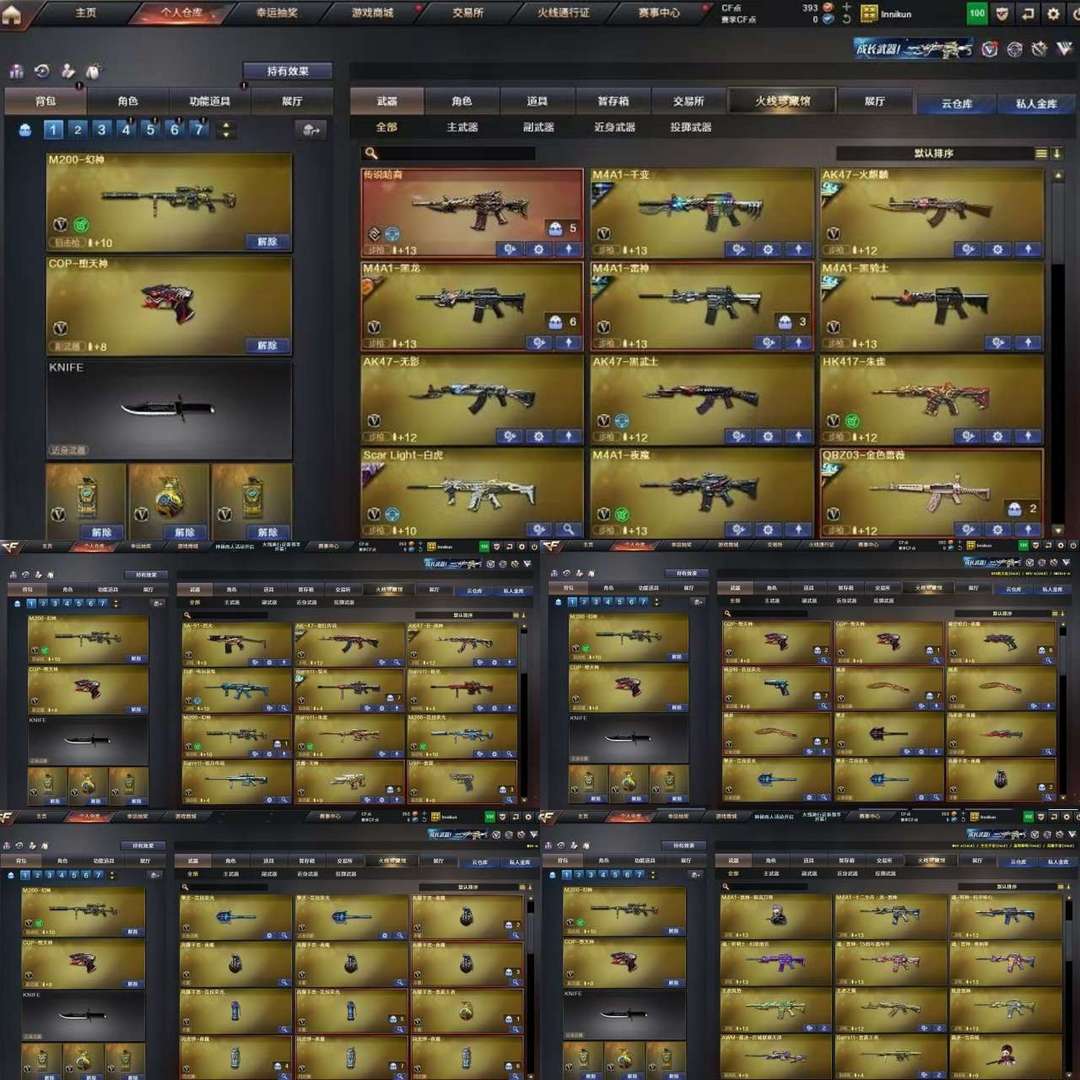This screenshot has width=1080, height=1080.
Task: Open the 默认排序 sort dropdown
Action: 934,154
